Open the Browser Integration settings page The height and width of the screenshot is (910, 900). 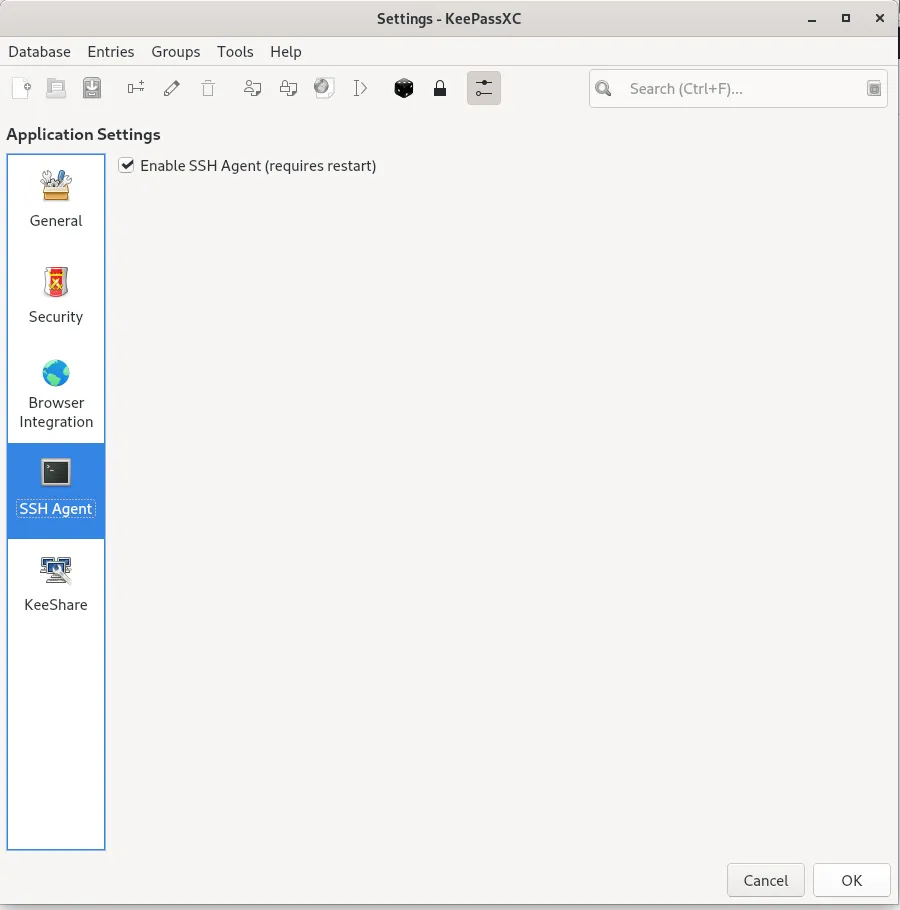coord(56,394)
